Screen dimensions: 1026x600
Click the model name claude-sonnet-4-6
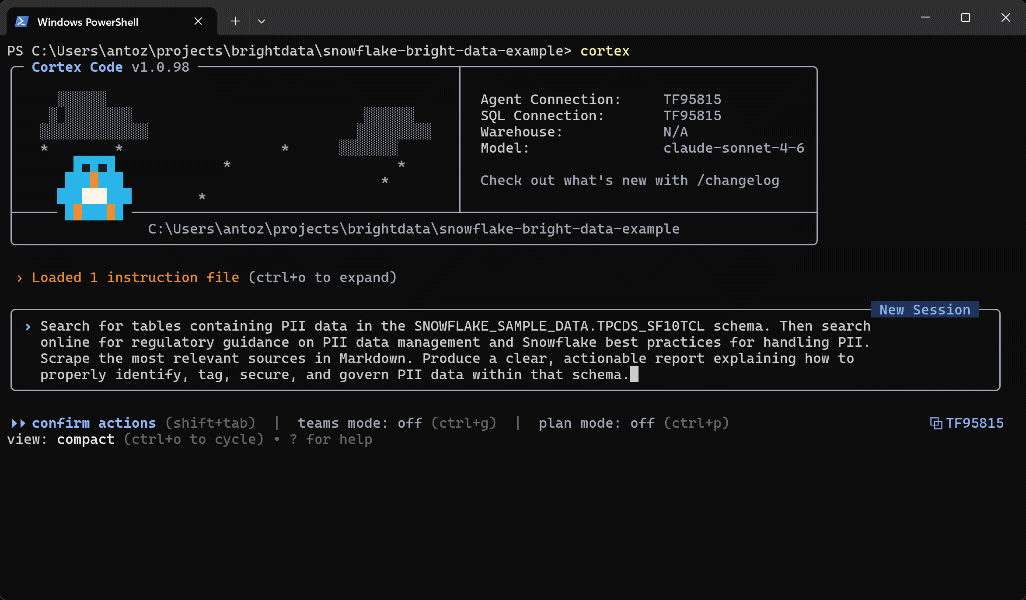coord(734,148)
